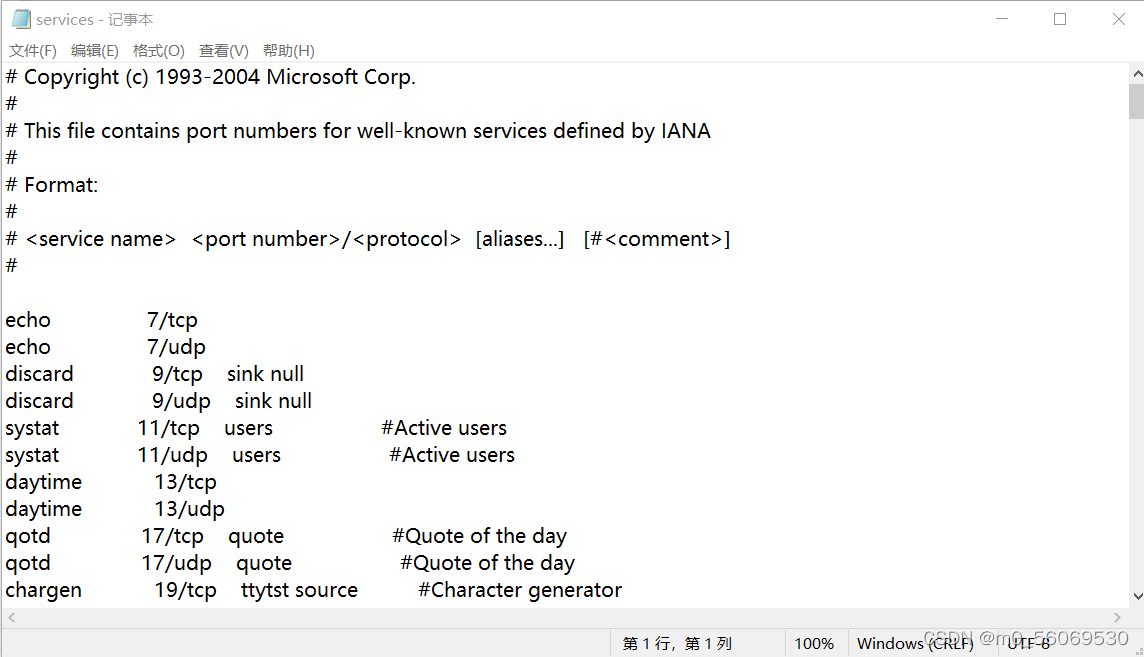1144x657 pixels.
Task: Click the Windows (CRLF) status bar indicator
Action: point(915,643)
